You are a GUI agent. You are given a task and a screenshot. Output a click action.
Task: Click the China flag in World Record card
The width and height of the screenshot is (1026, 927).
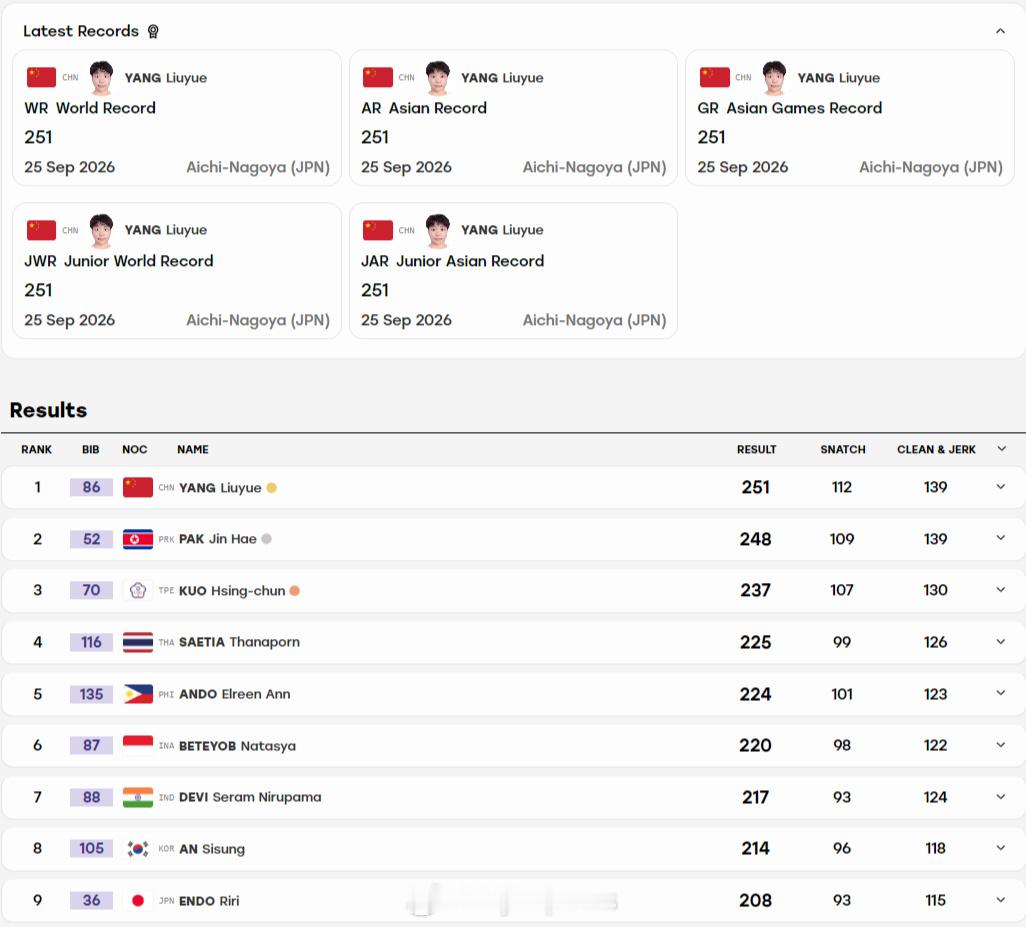click(x=41, y=77)
